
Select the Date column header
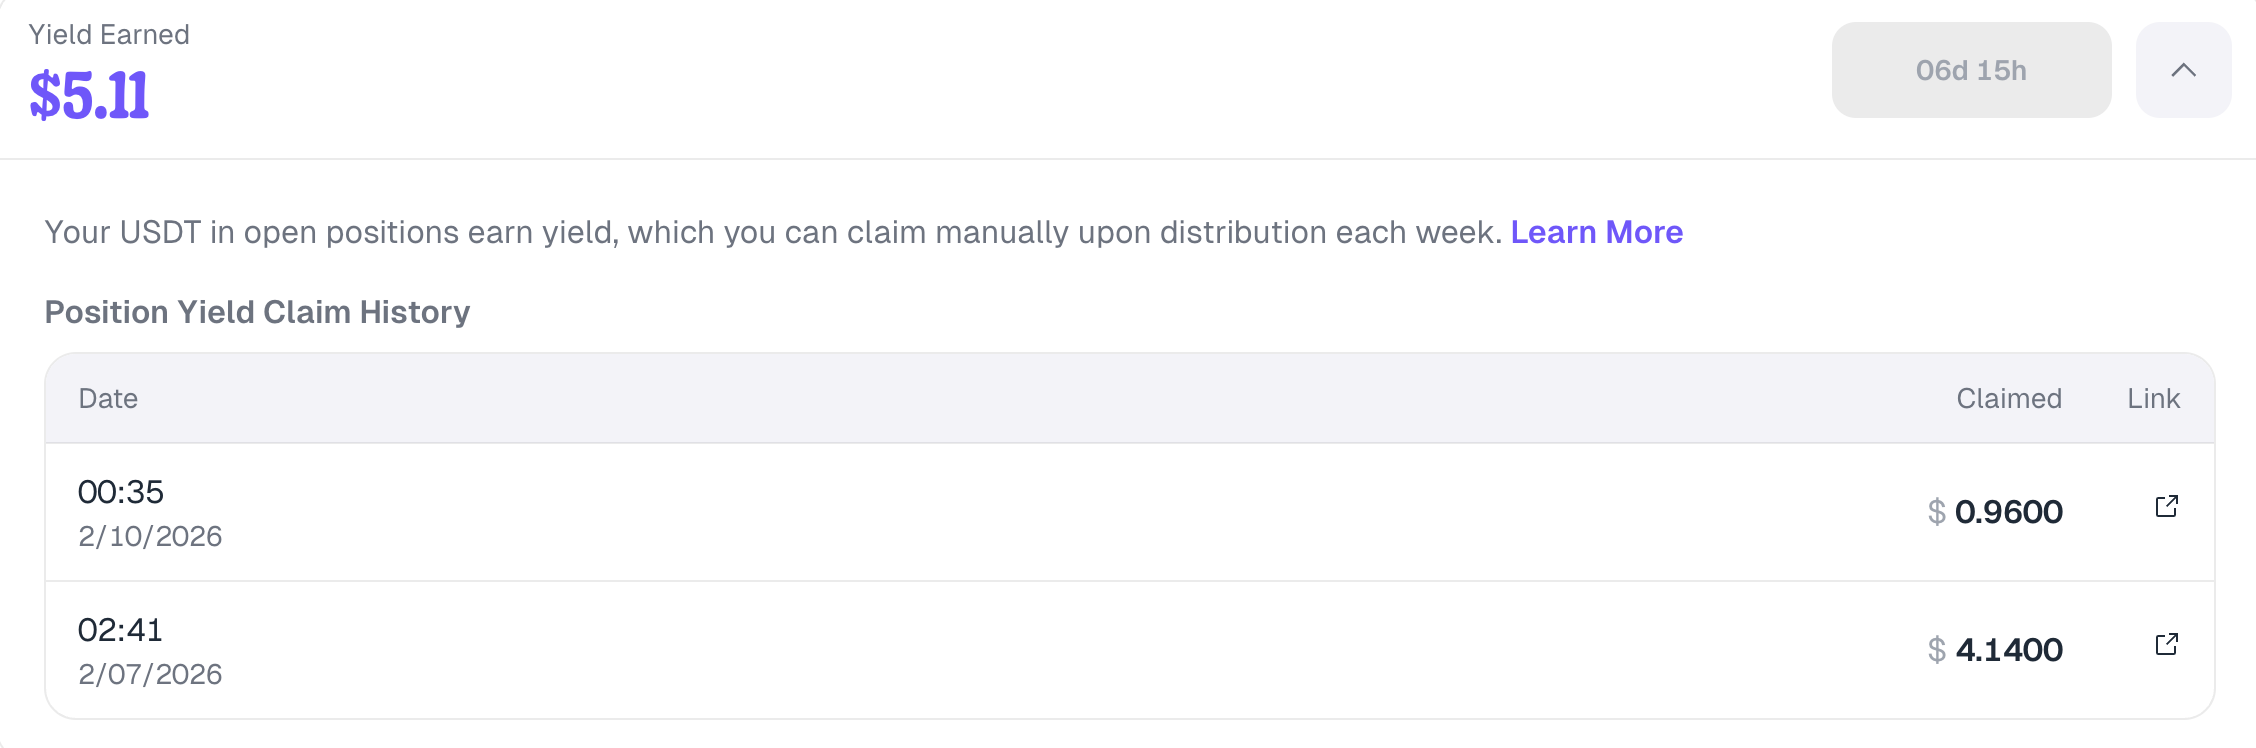(x=110, y=398)
